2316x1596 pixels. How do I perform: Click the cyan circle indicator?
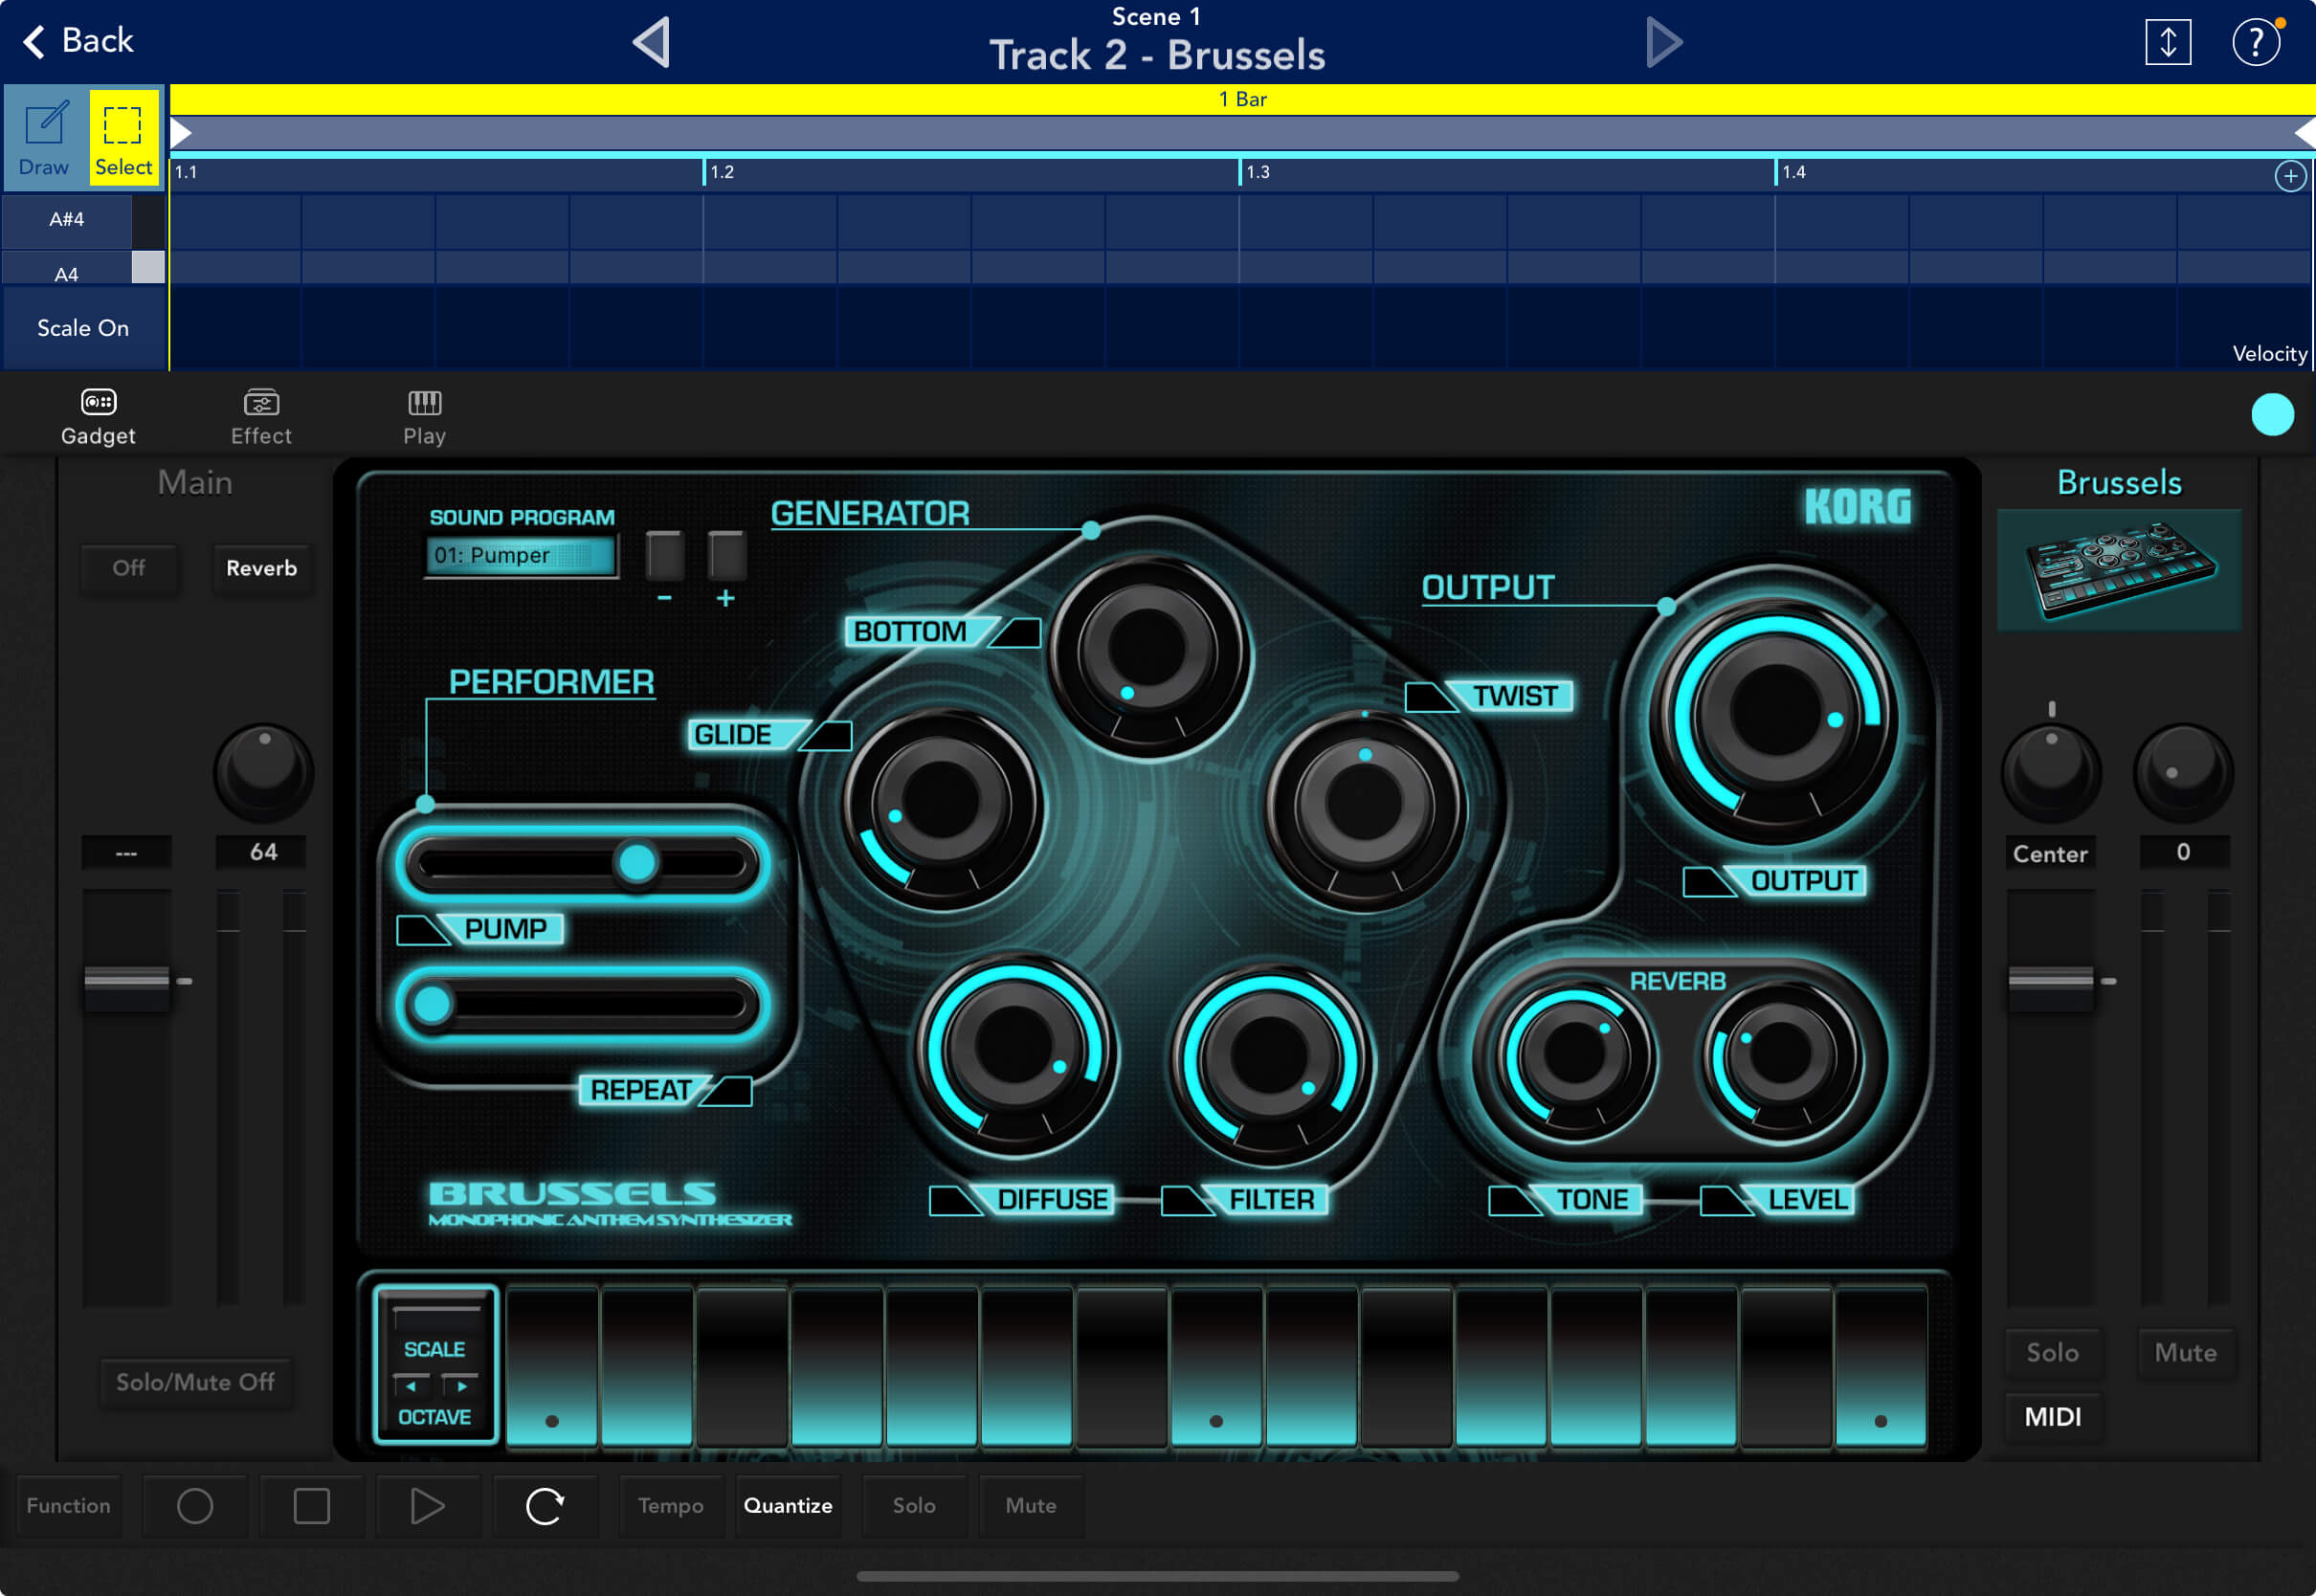tap(2272, 415)
